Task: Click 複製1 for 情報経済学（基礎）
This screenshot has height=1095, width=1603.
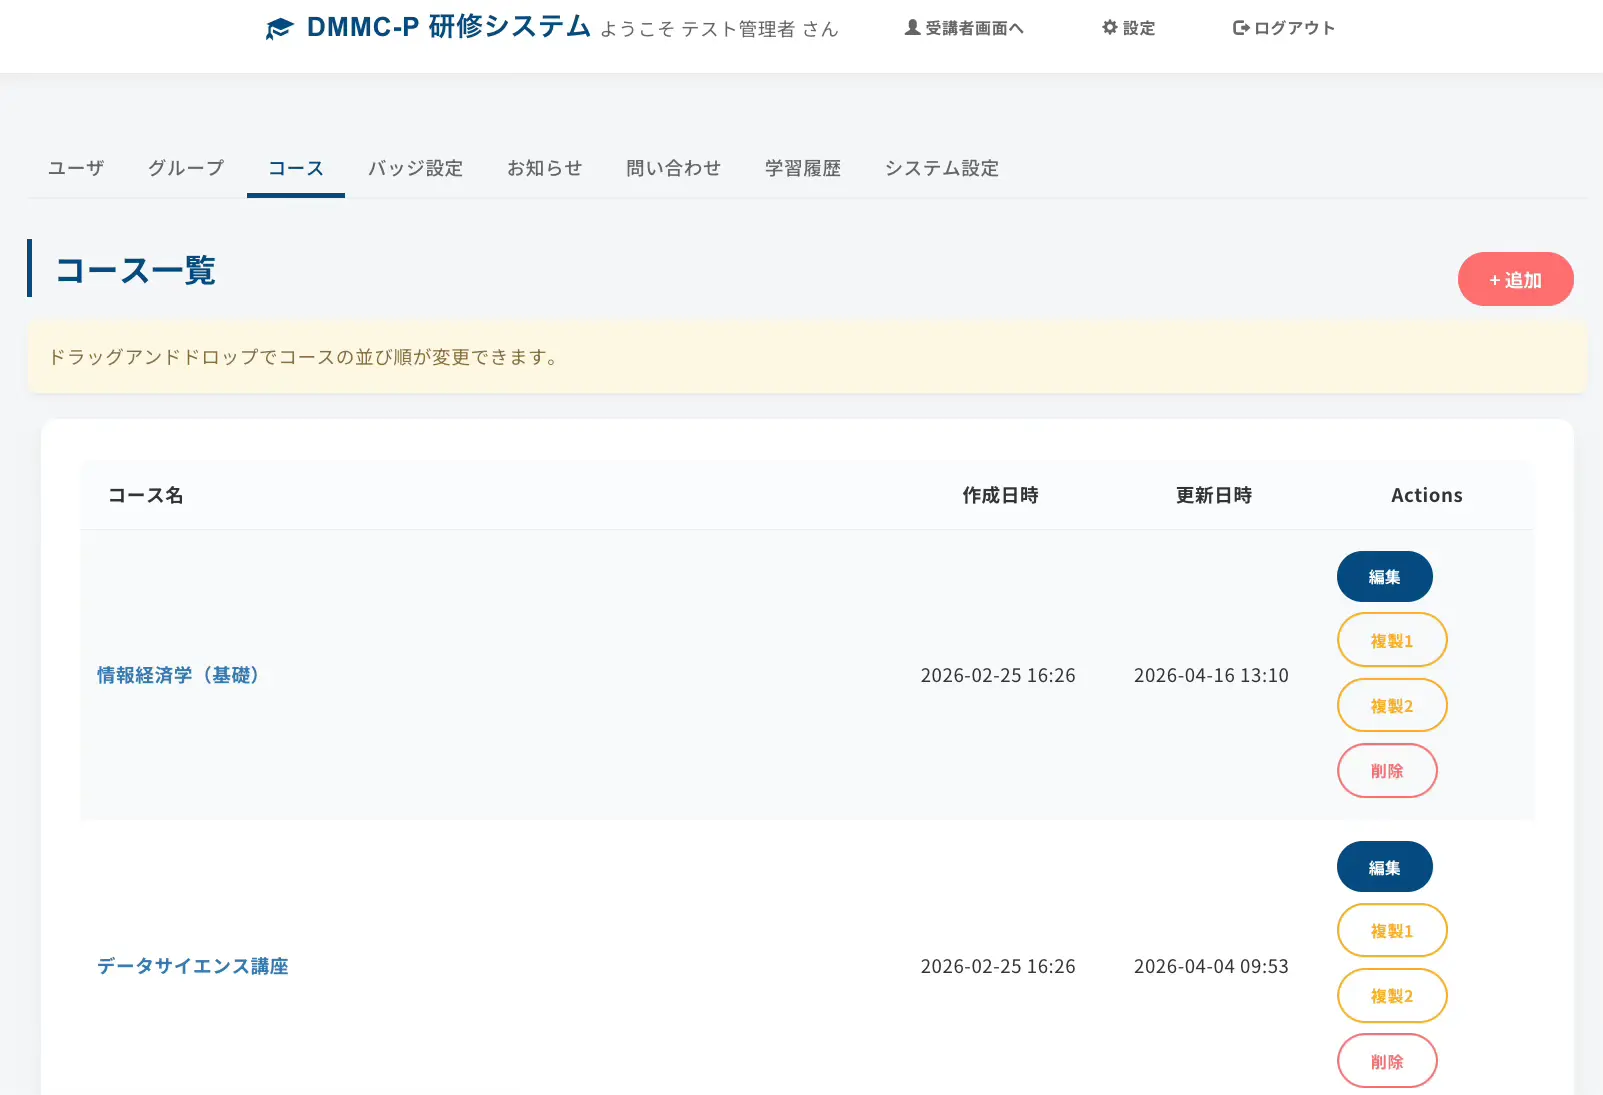Action: pyautogui.click(x=1391, y=640)
